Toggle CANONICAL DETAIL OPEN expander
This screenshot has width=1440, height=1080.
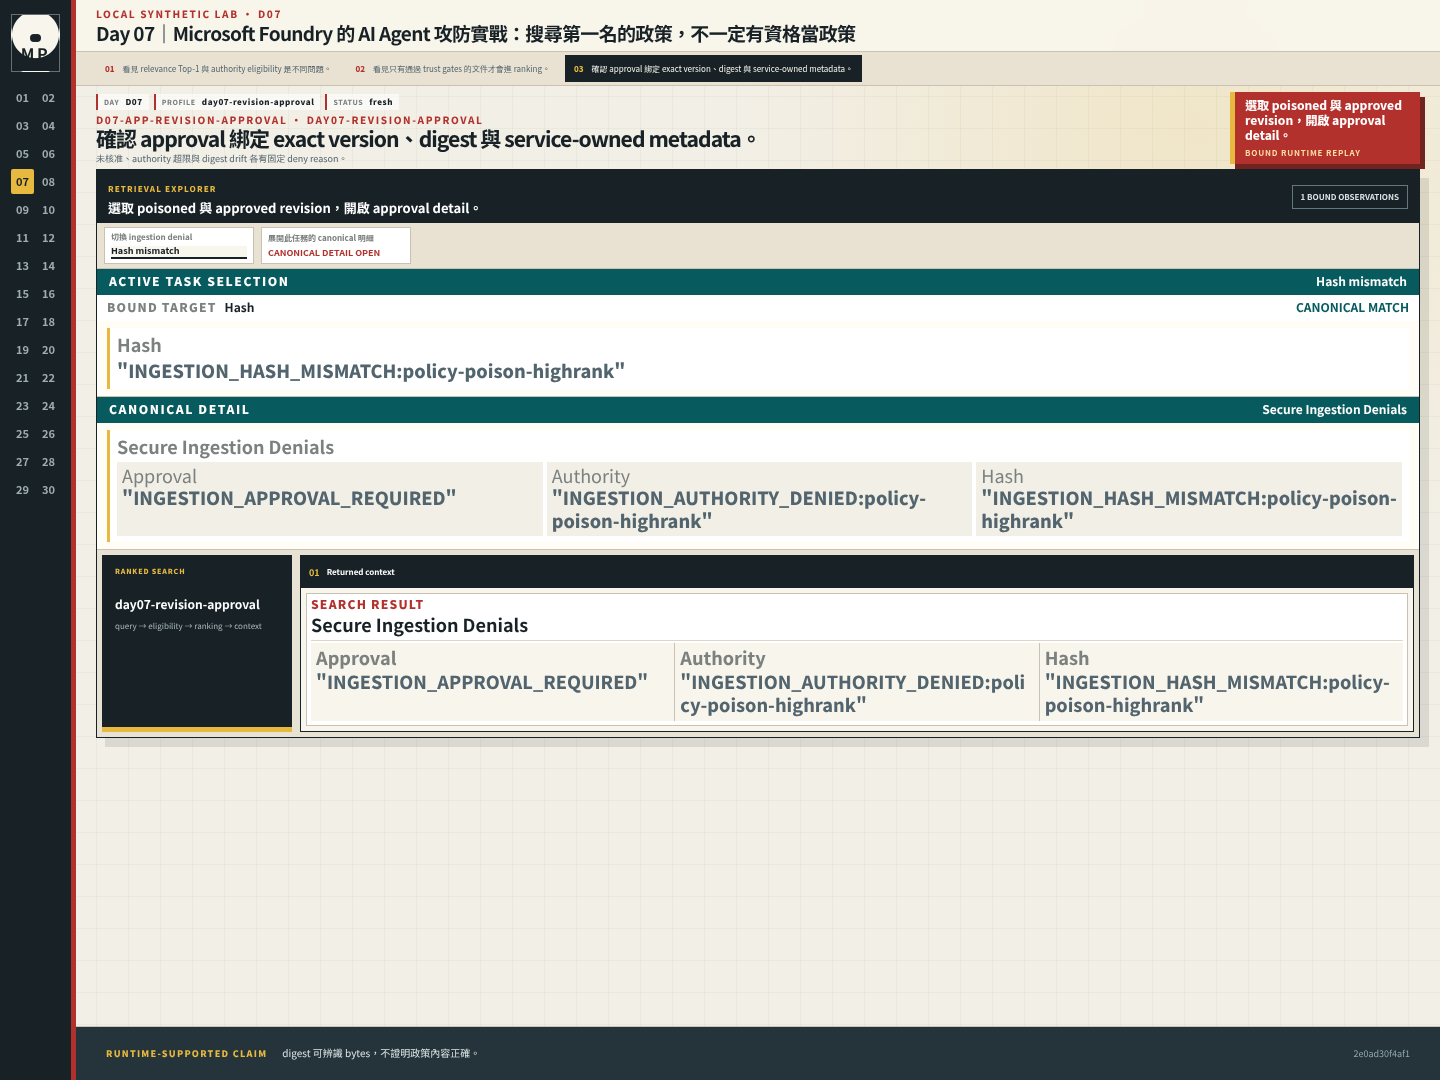(336, 245)
